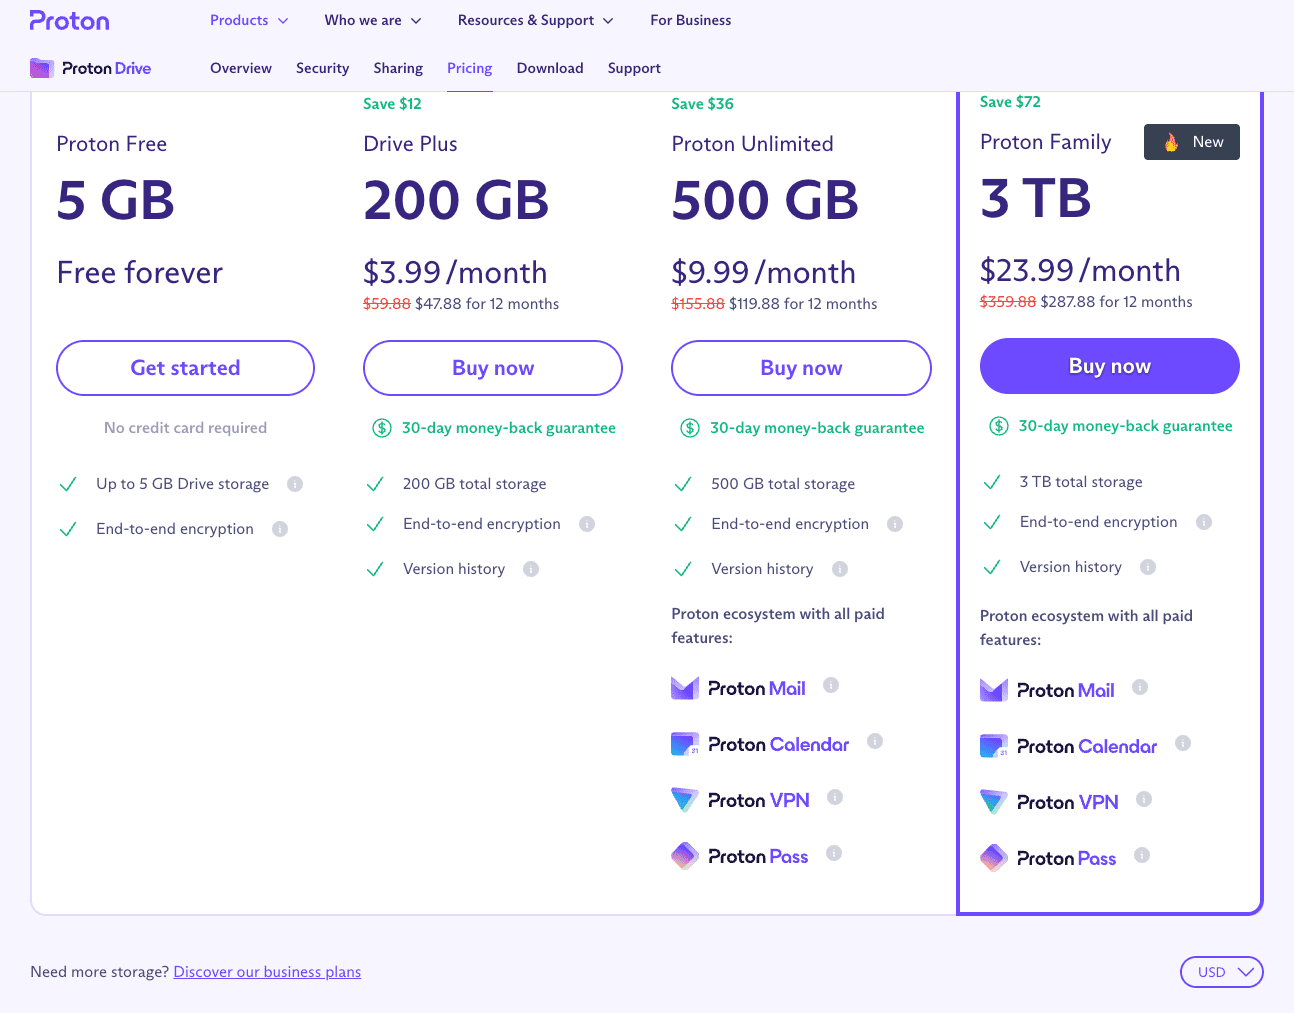Screen dimensions: 1294x1013
Task: Click the Proton Drive folder icon
Action: (x=42, y=68)
